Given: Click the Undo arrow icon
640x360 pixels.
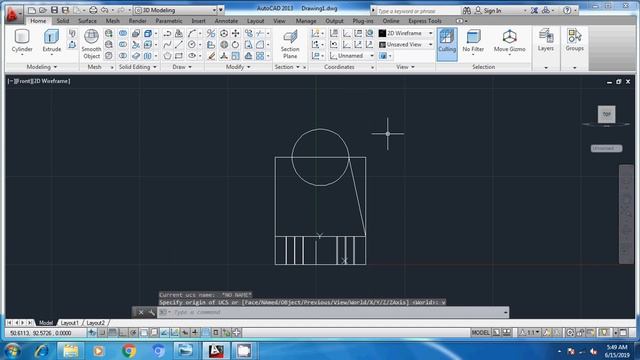Looking at the screenshot, I should coord(104,10).
